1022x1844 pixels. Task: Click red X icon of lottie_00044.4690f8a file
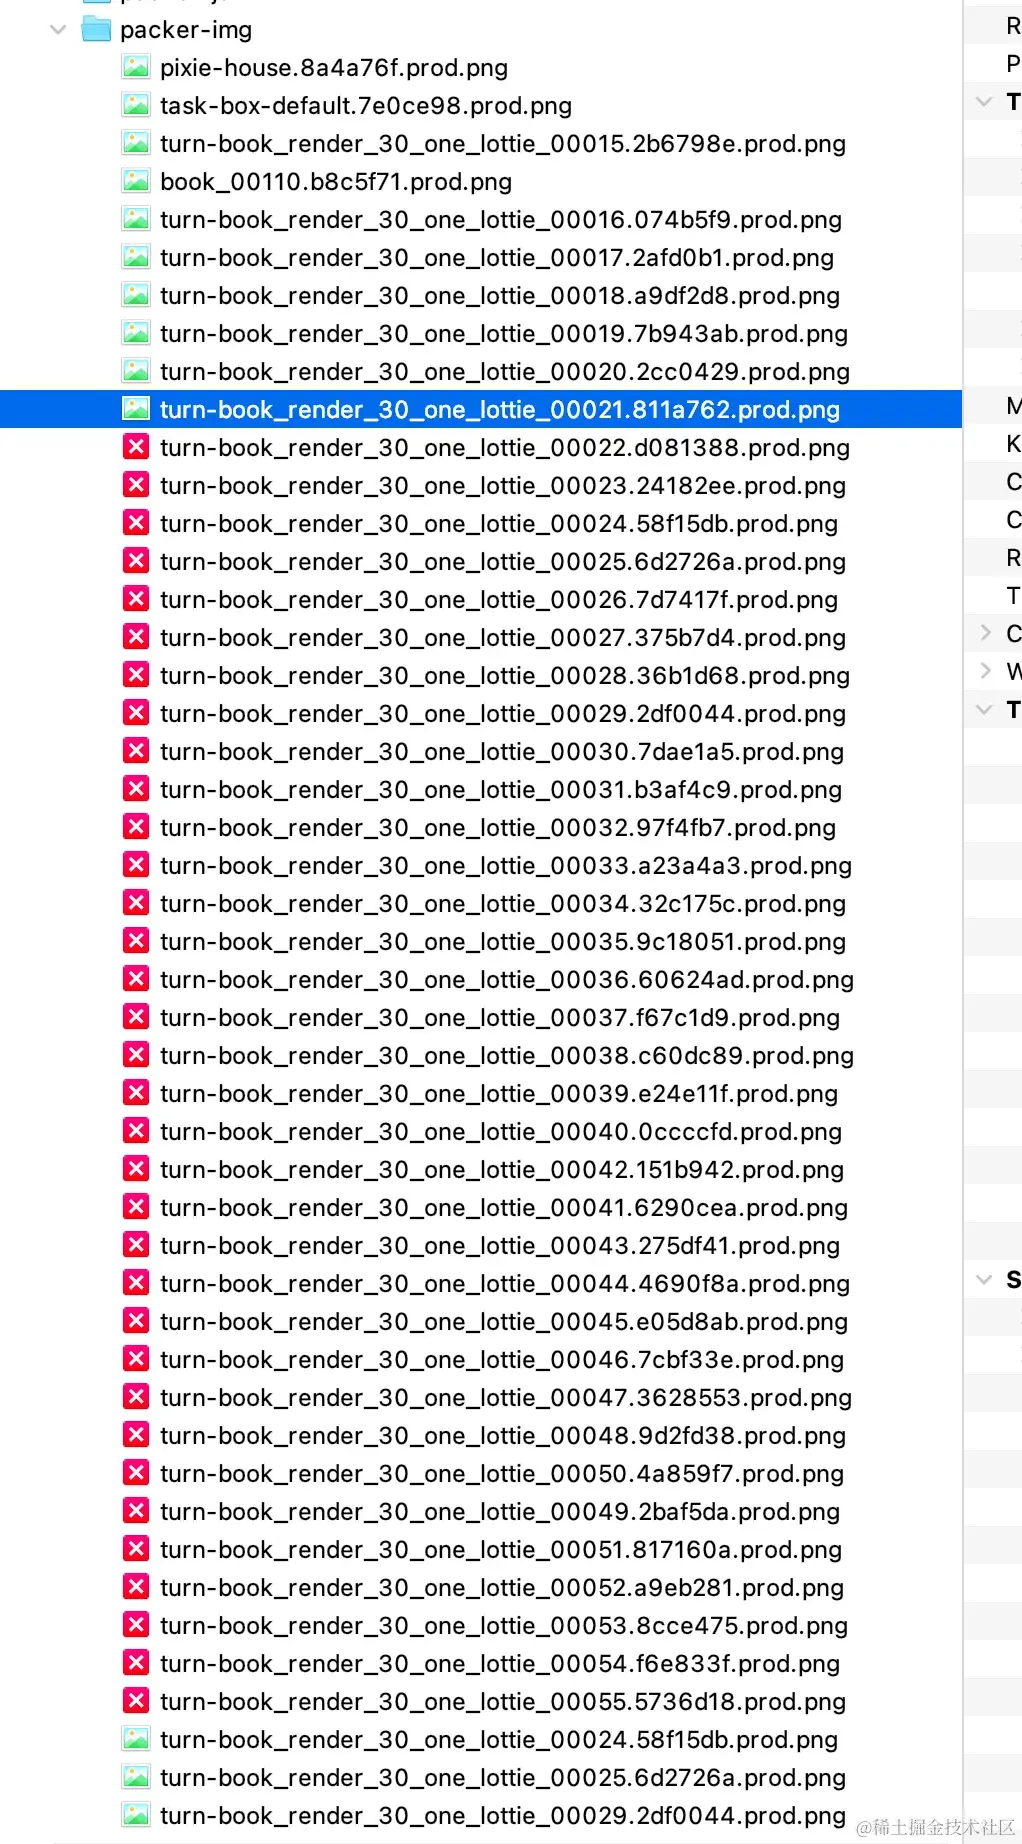click(x=136, y=1284)
